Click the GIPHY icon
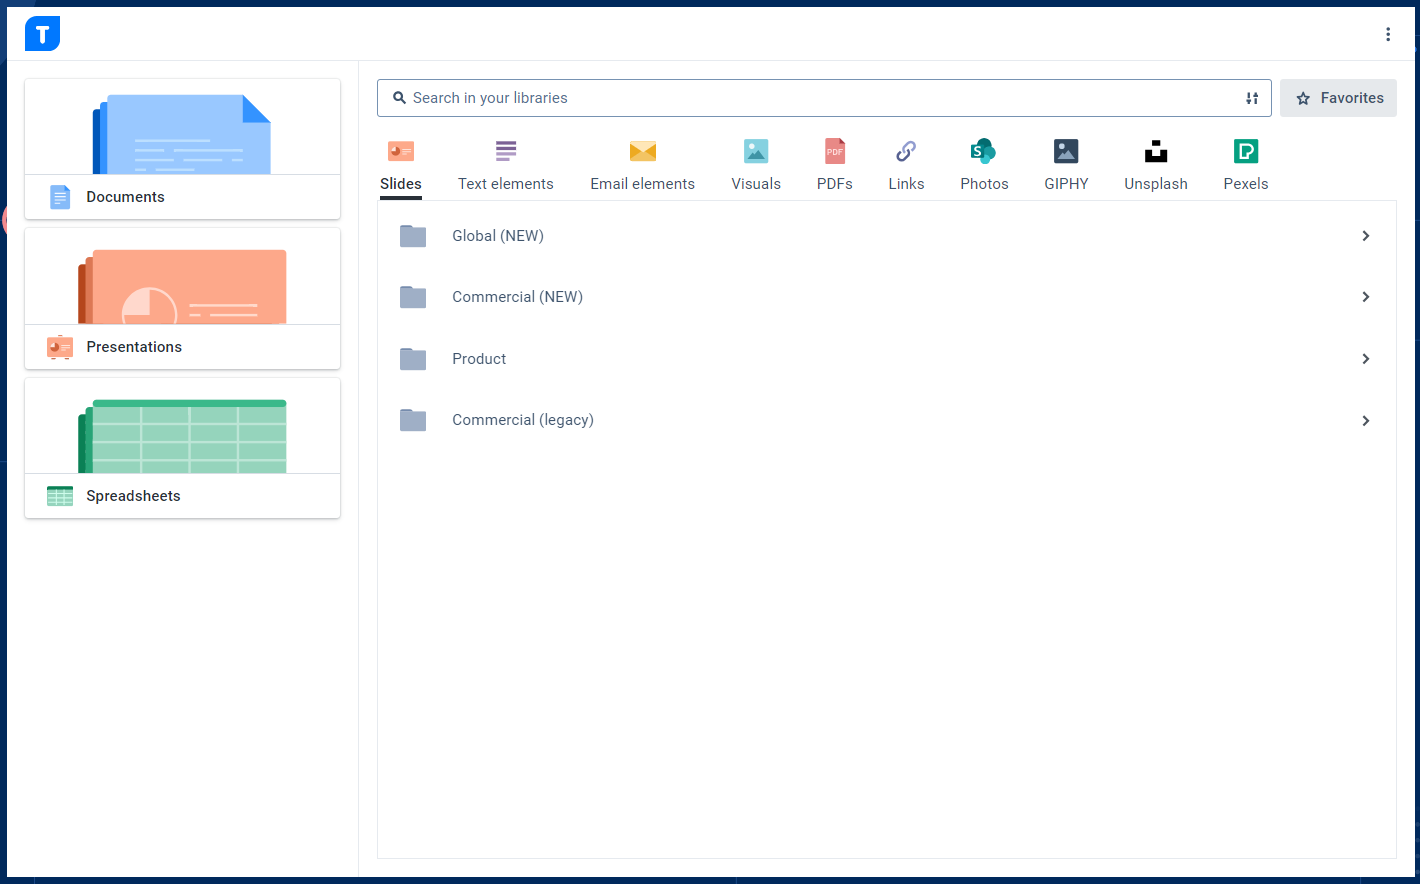 coord(1066,151)
